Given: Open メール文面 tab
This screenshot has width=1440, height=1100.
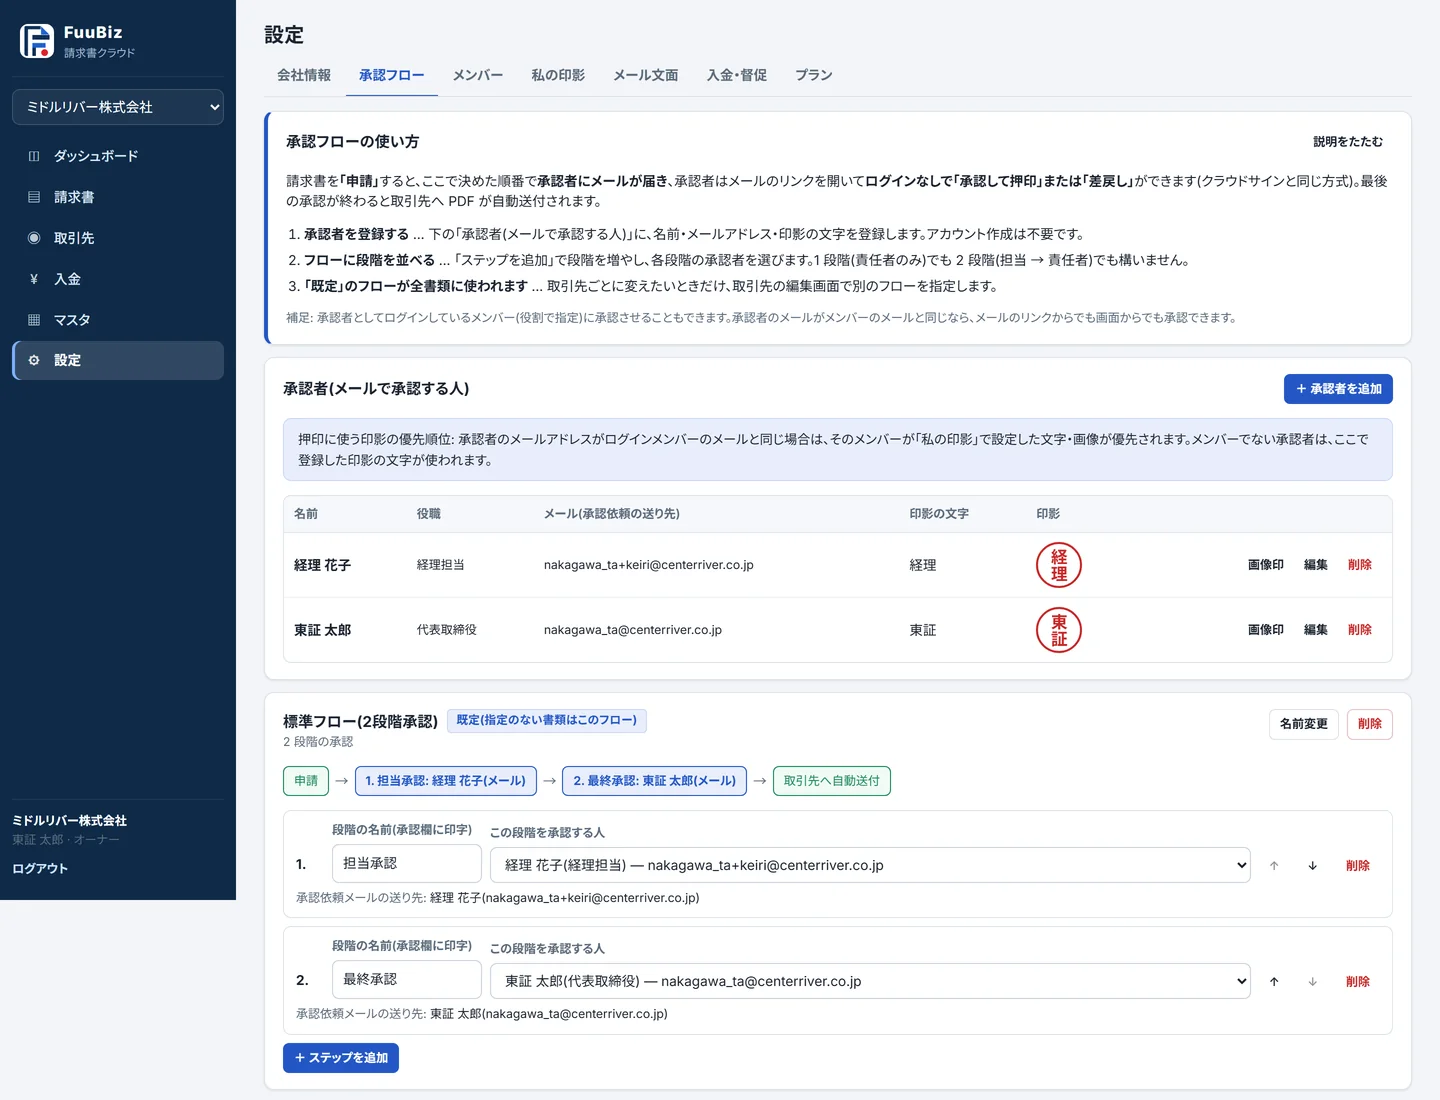Looking at the screenshot, I should pyautogui.click(x=646, y=75).
